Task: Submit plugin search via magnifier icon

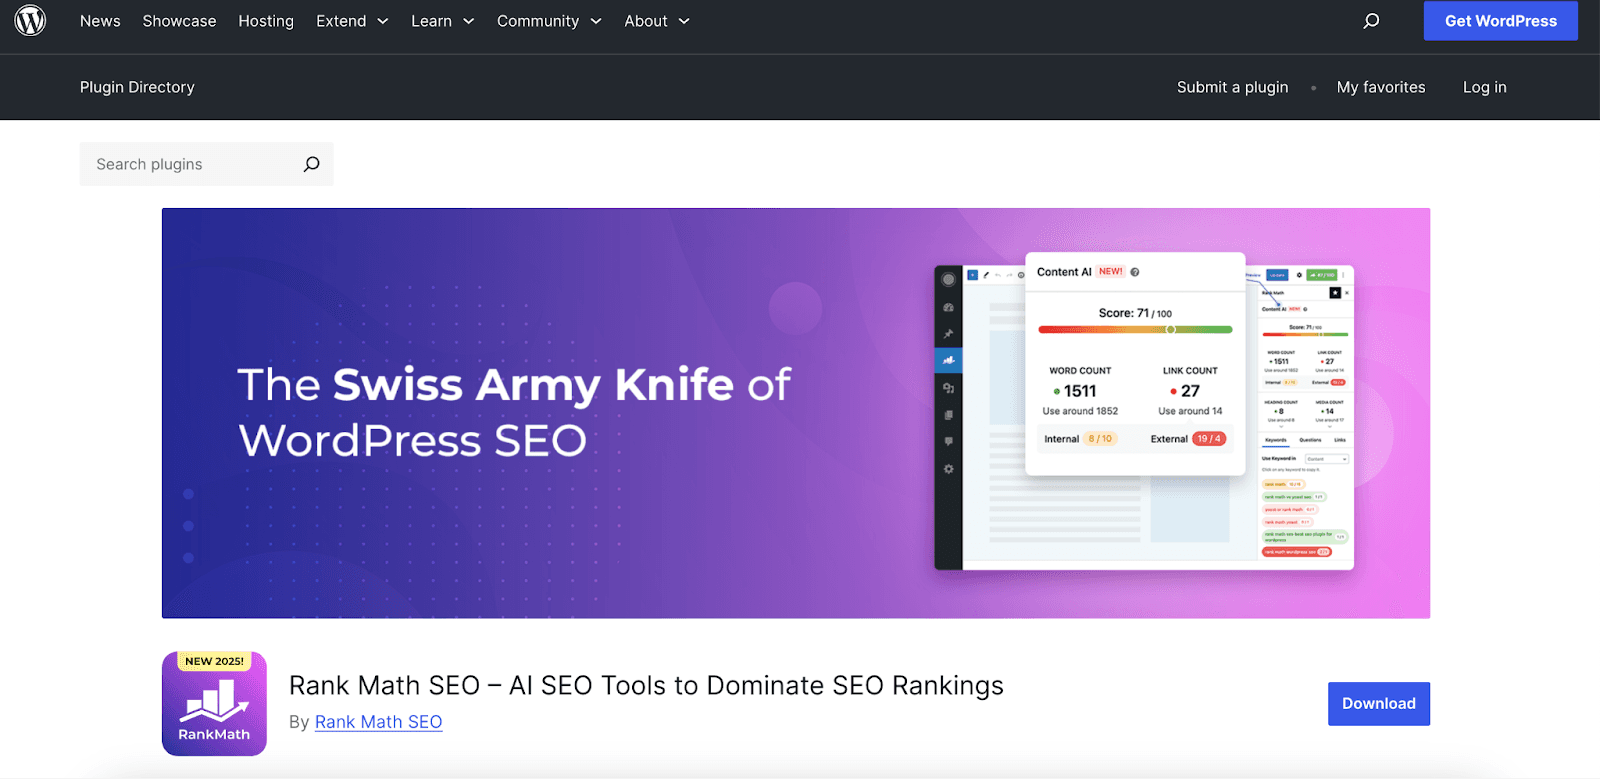Action: pyautogui.click(x=311, y=164)
